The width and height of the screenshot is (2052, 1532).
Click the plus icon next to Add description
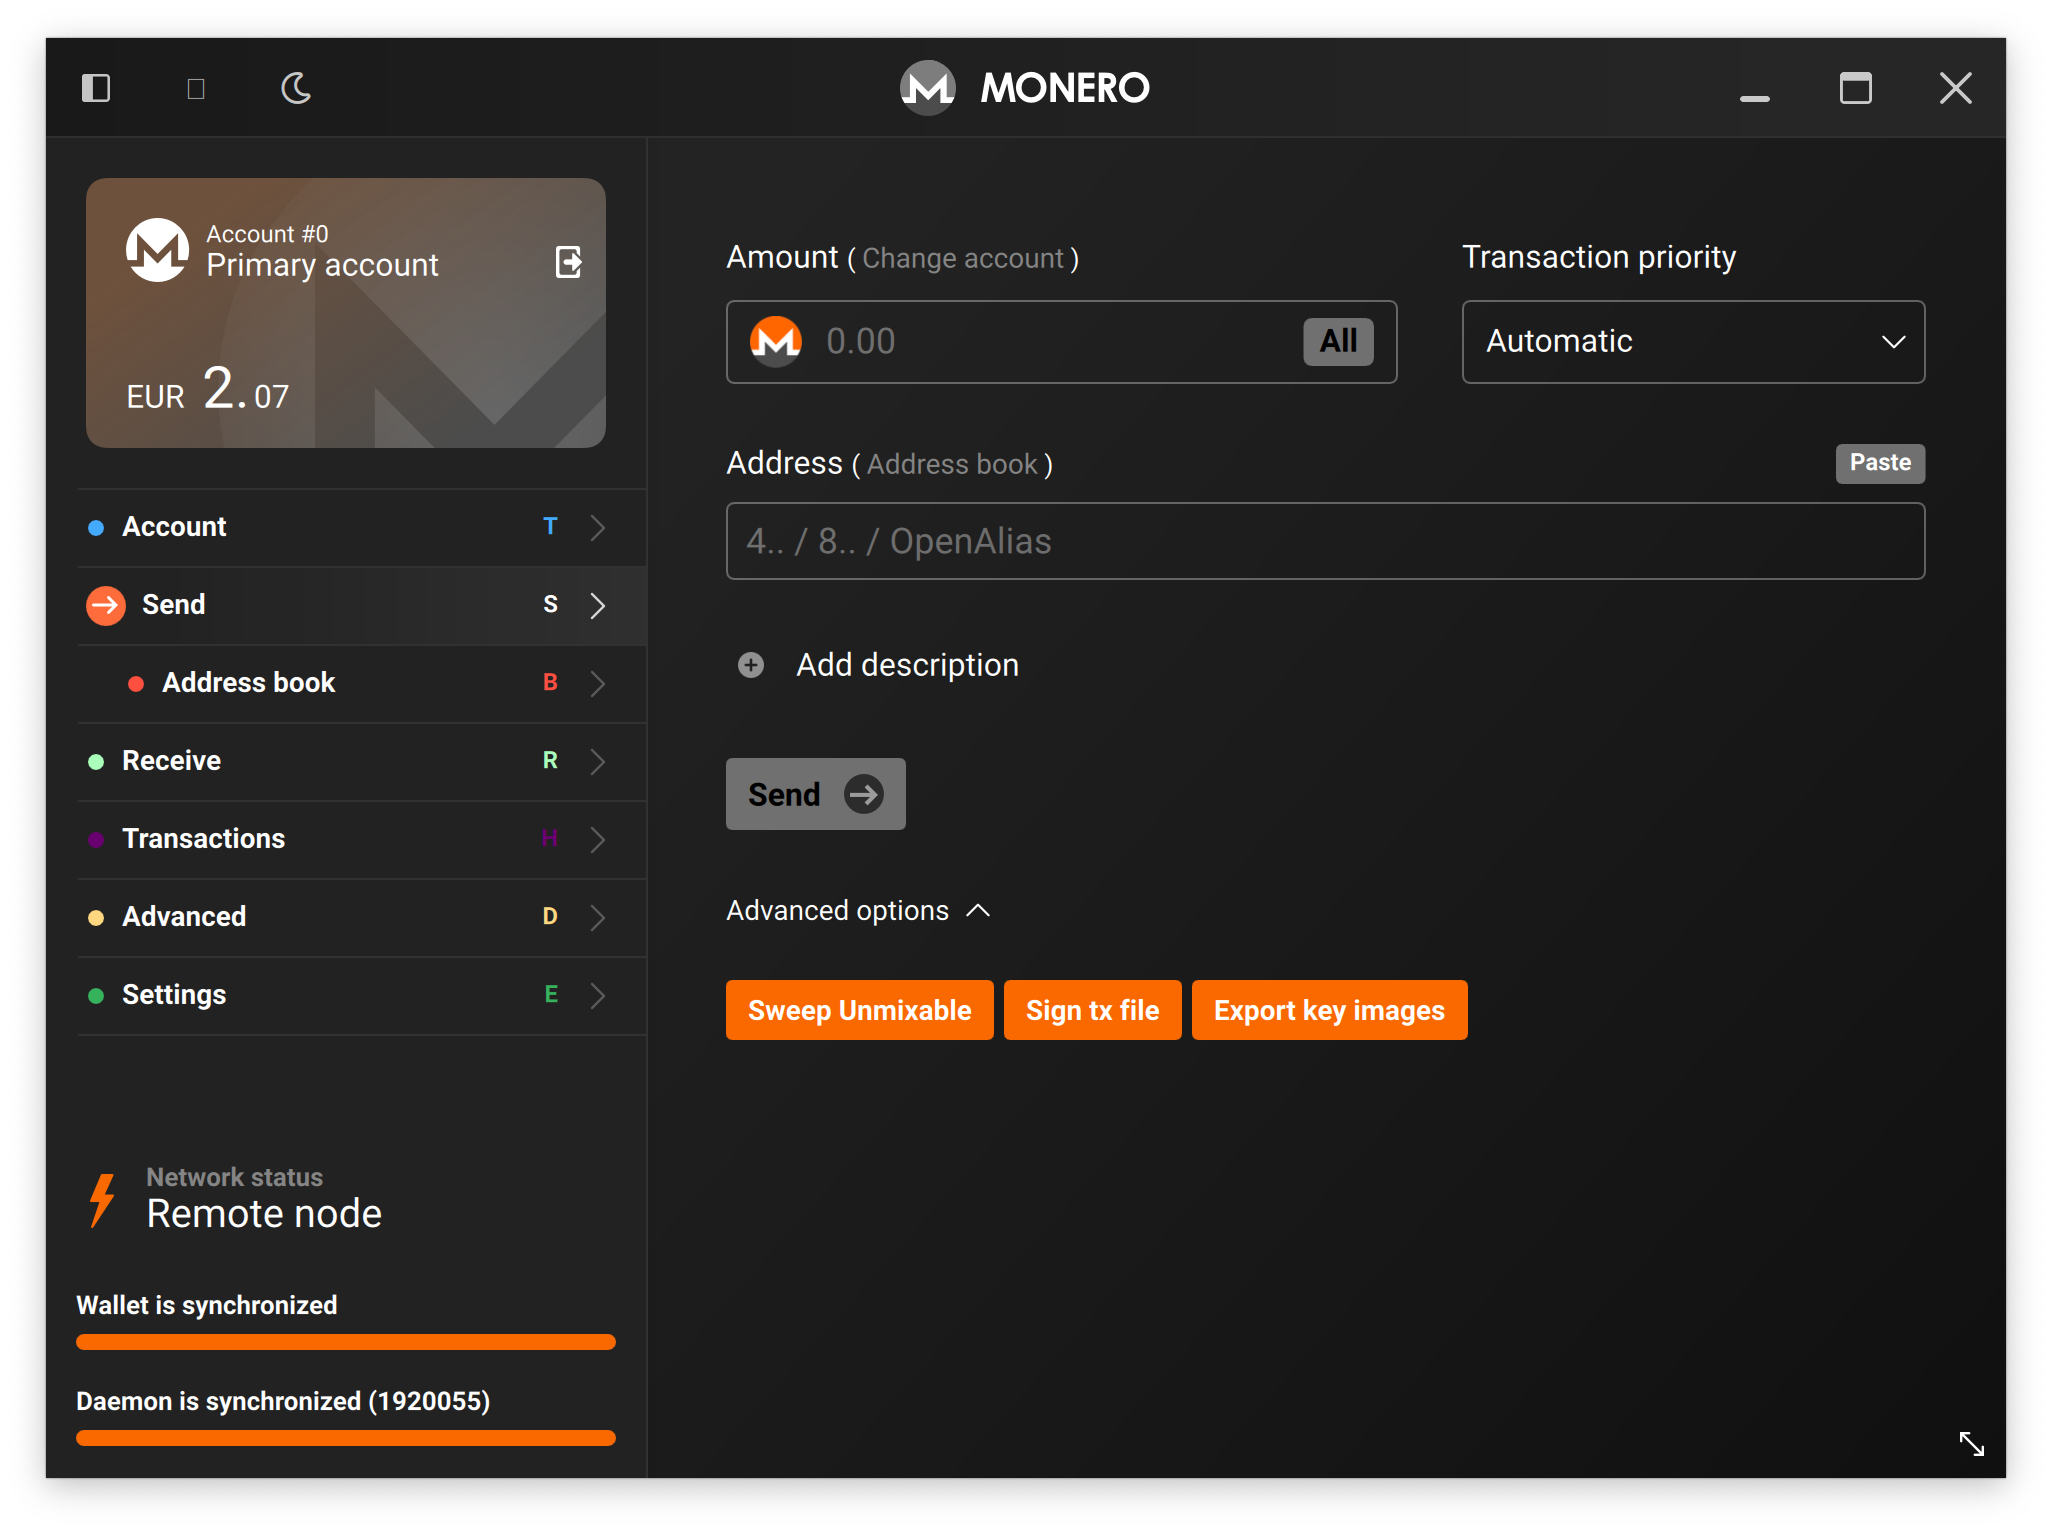[751, 665]
